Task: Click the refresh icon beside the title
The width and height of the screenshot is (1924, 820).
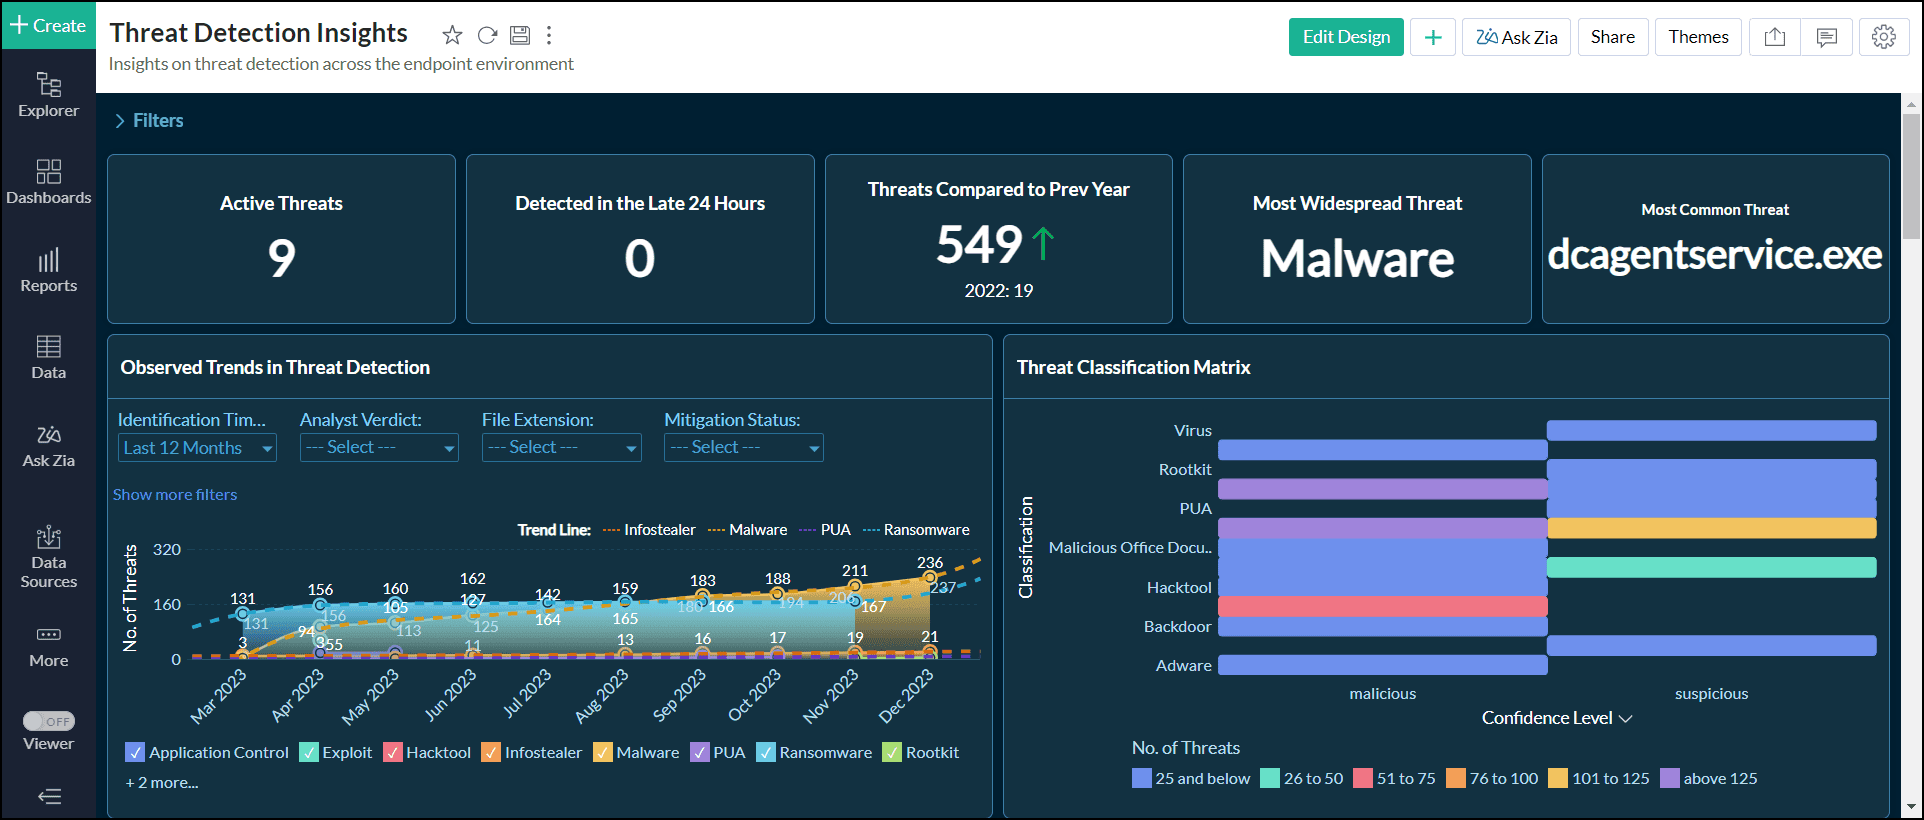Action: (x=487, y=35)
